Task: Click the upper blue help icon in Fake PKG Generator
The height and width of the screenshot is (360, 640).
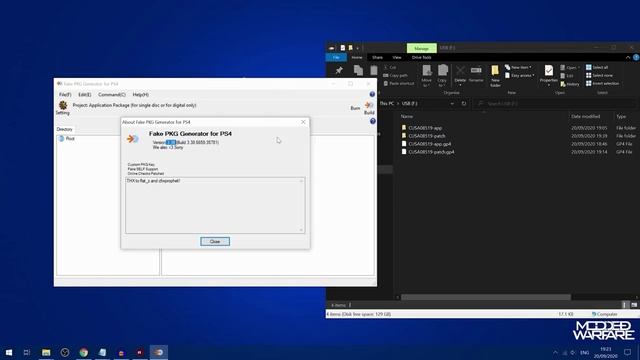Action: pos(372,94)
